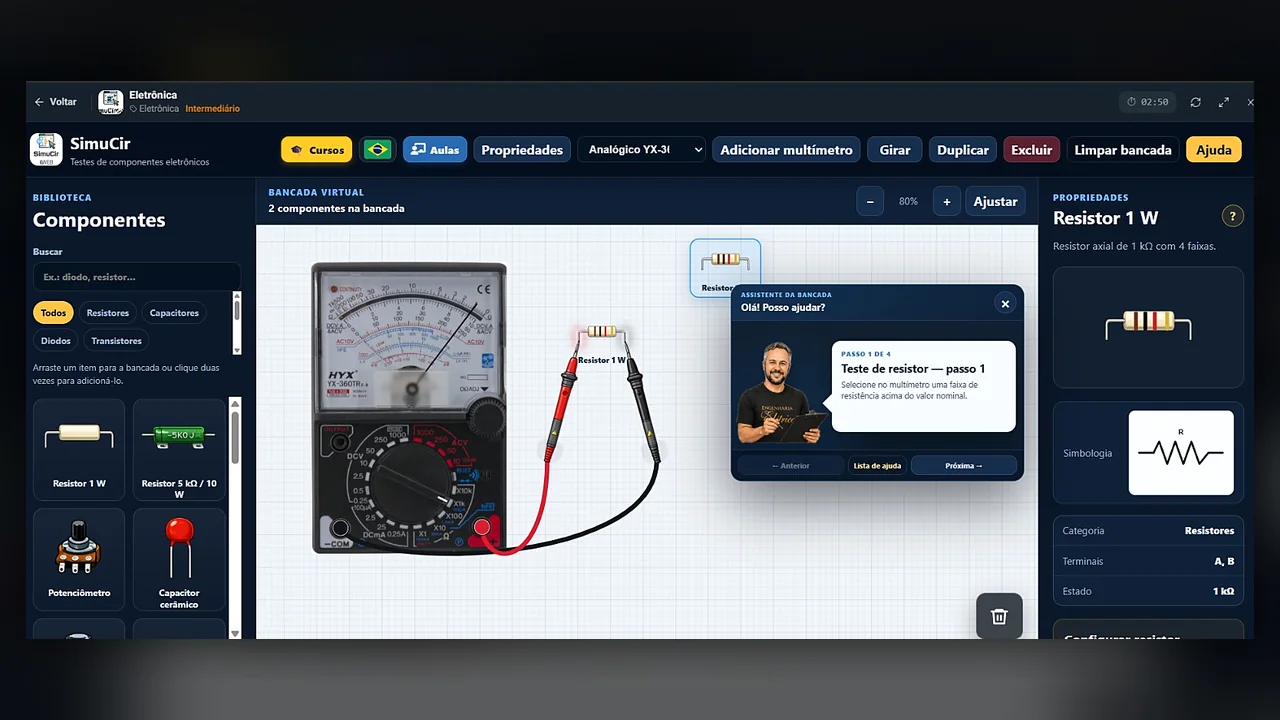The width and height of the screenshot is (1280, 720).
Task: Click the Duplicar button
Action: [x=963, y=150]
